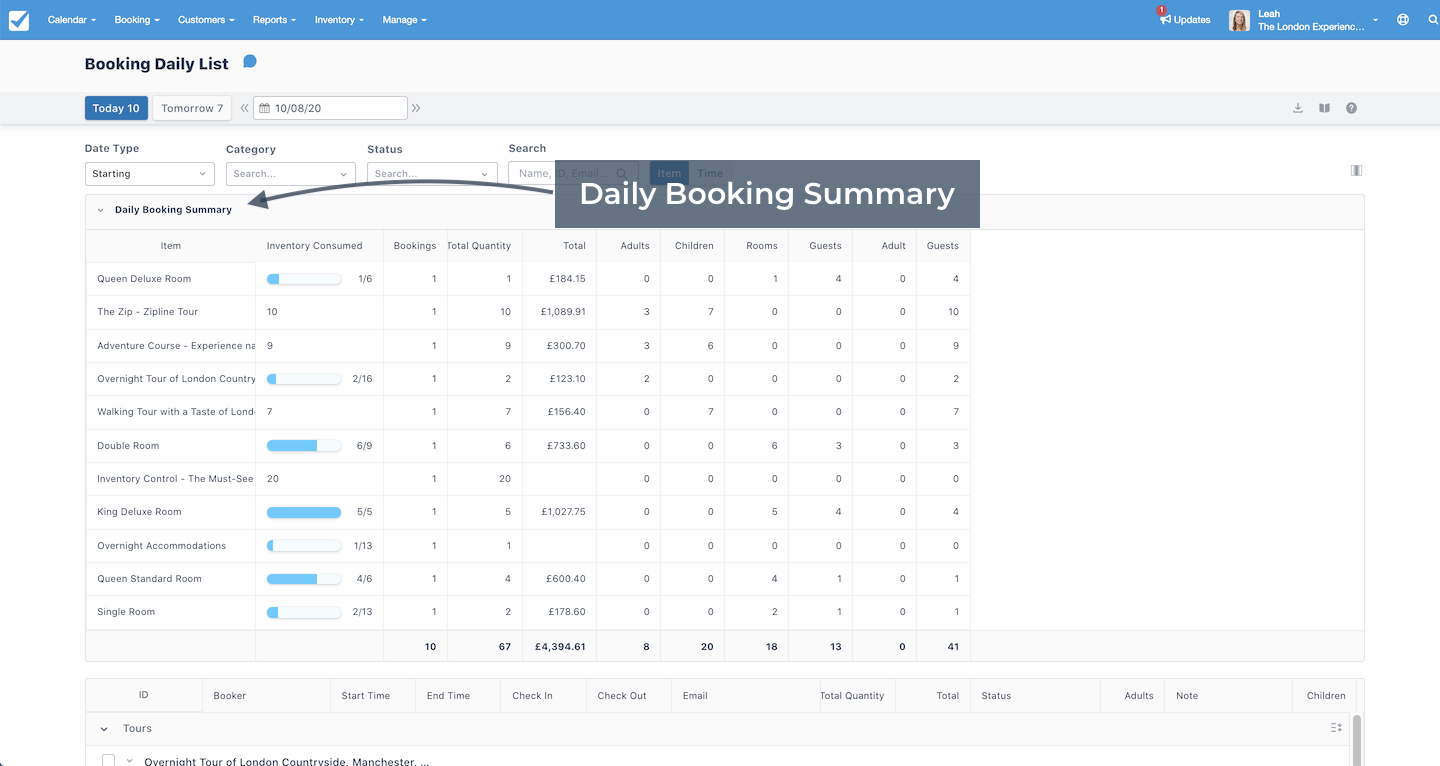
Task: Click the date field showing 10/08/20
Action: coord(330,108)
